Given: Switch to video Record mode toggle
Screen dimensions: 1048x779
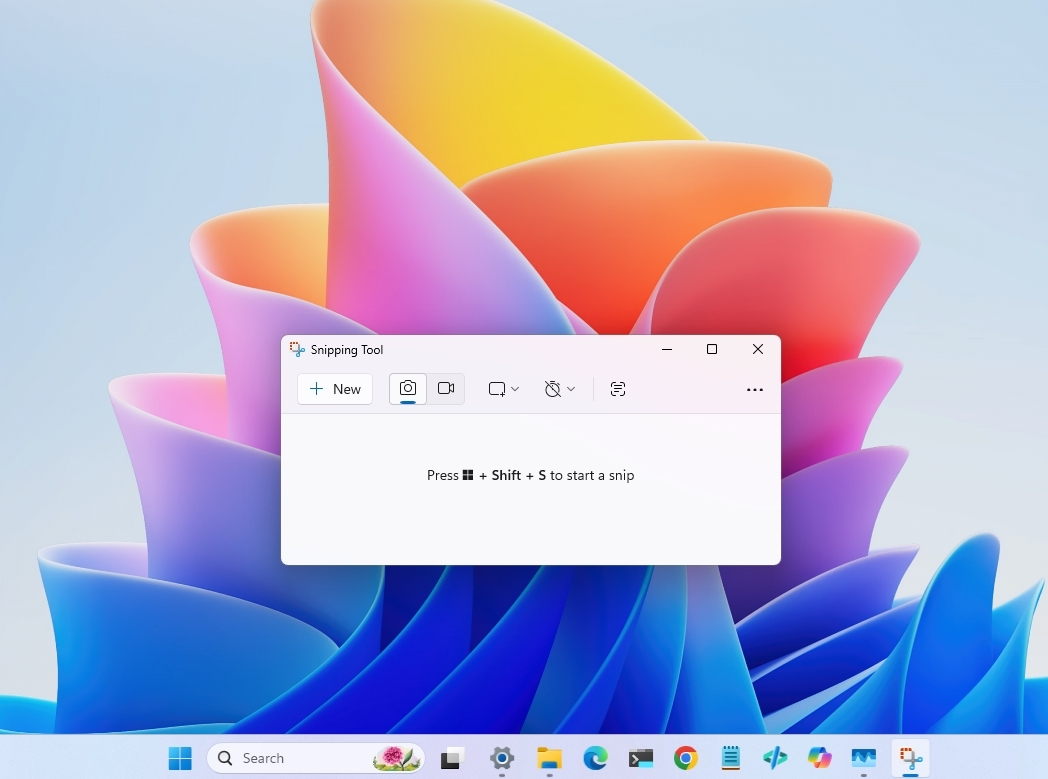Looking at the screenshot, I should coord(446,389).
